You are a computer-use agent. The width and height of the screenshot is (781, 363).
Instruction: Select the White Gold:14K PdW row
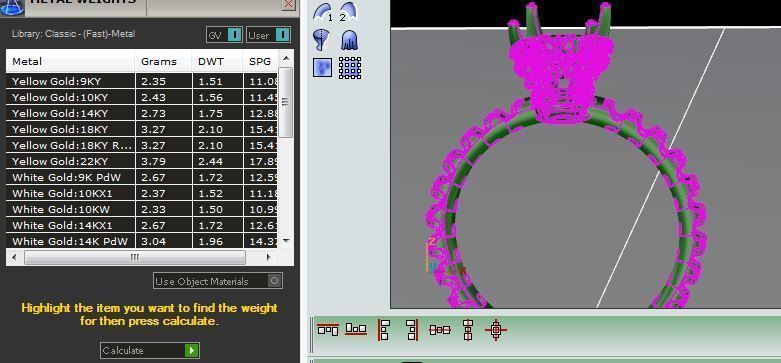(141, 241)
